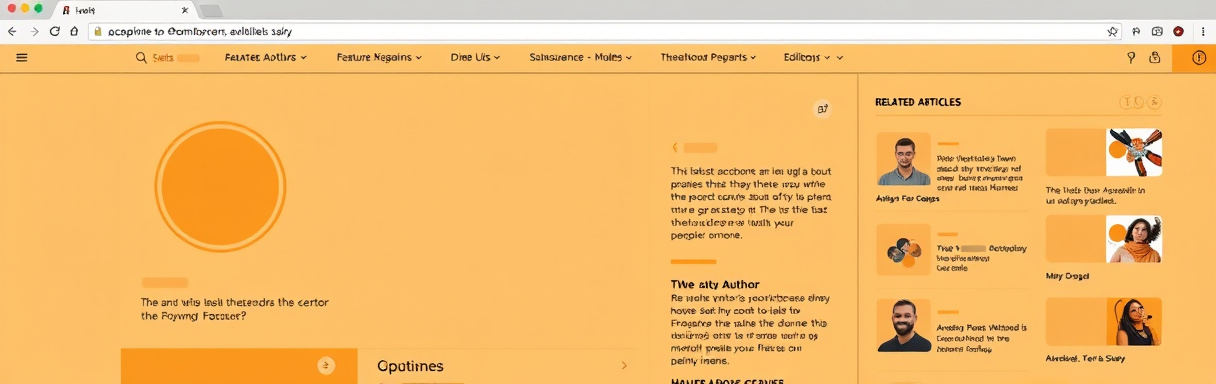Go back with the browser back arrow
Screen dimensions: 1216x384
(x=12, y=31)
